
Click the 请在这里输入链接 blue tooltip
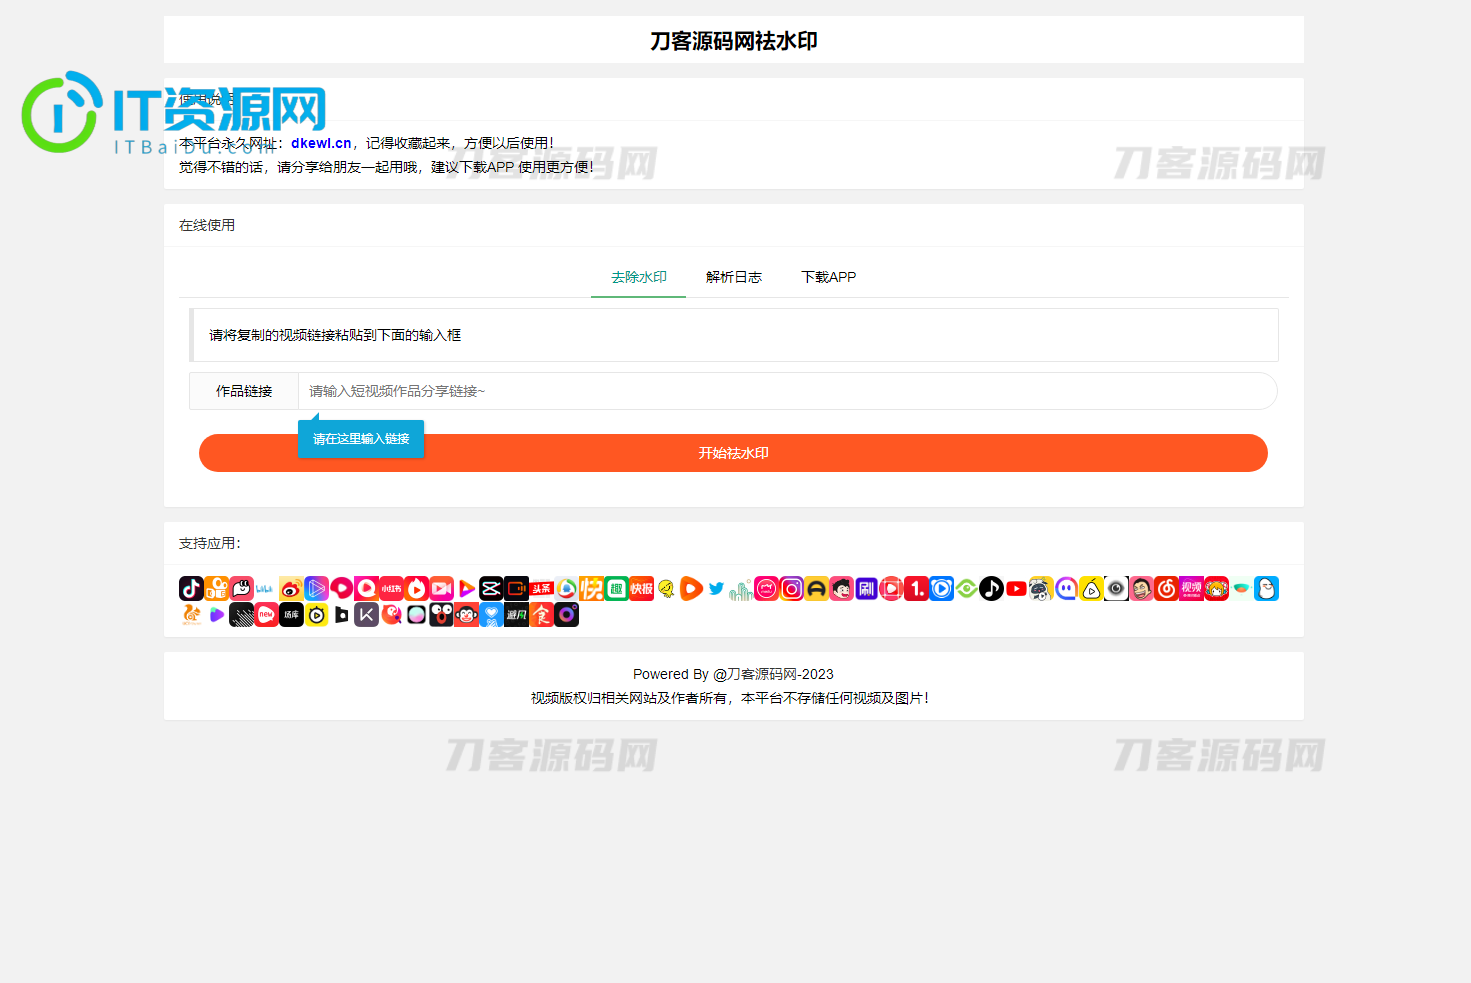pos(361,438)
